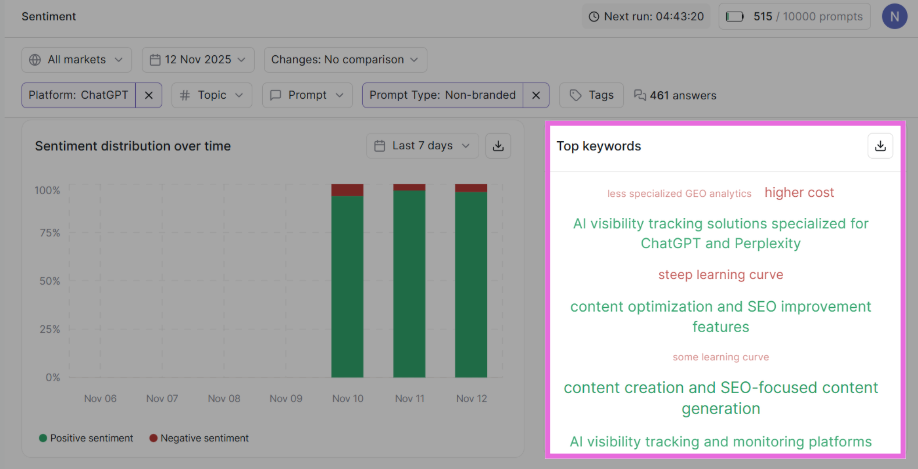The height and width of the screenshot is (469, 918).
Task: Remove the Prompt Type: Non-branded filter
Action: (x=536, y=95)
